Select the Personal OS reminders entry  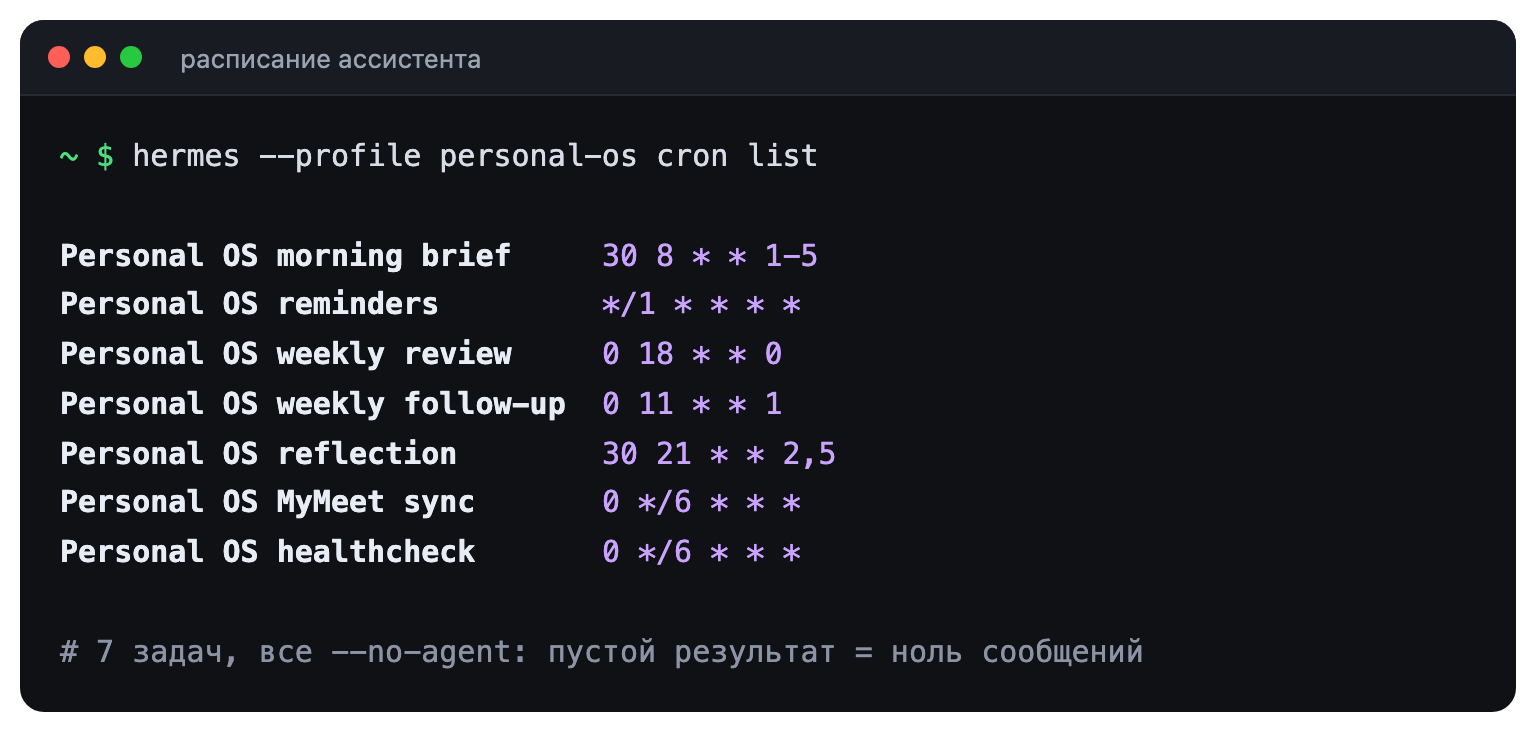[x=431, y=304]
